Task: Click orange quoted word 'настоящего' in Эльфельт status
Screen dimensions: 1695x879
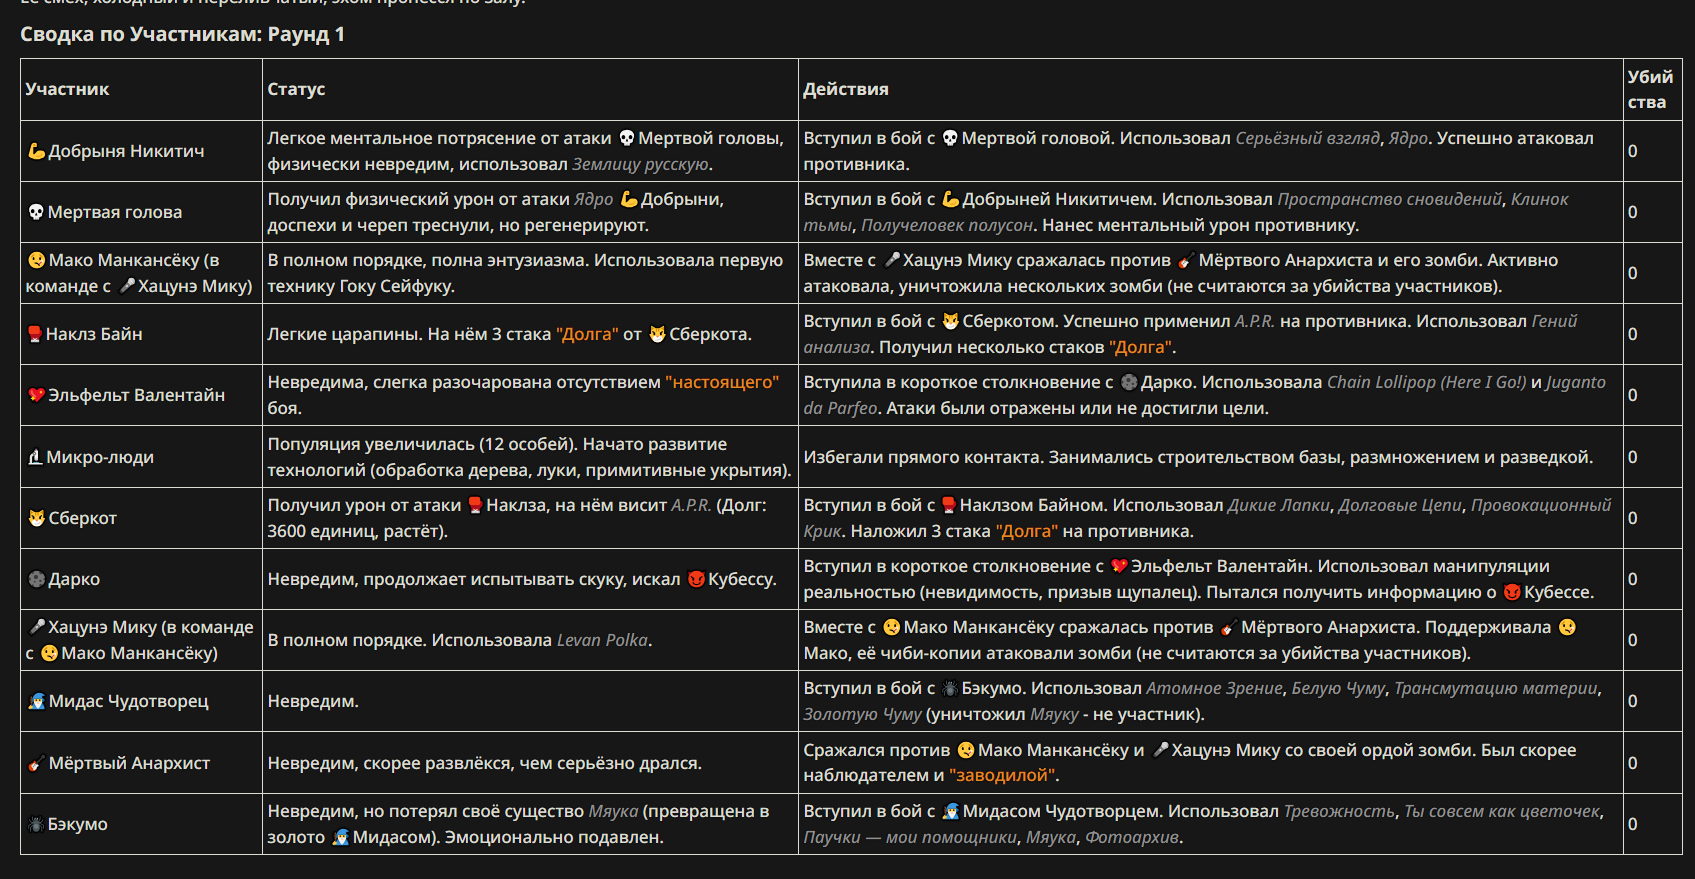Action: coord(722,382)
